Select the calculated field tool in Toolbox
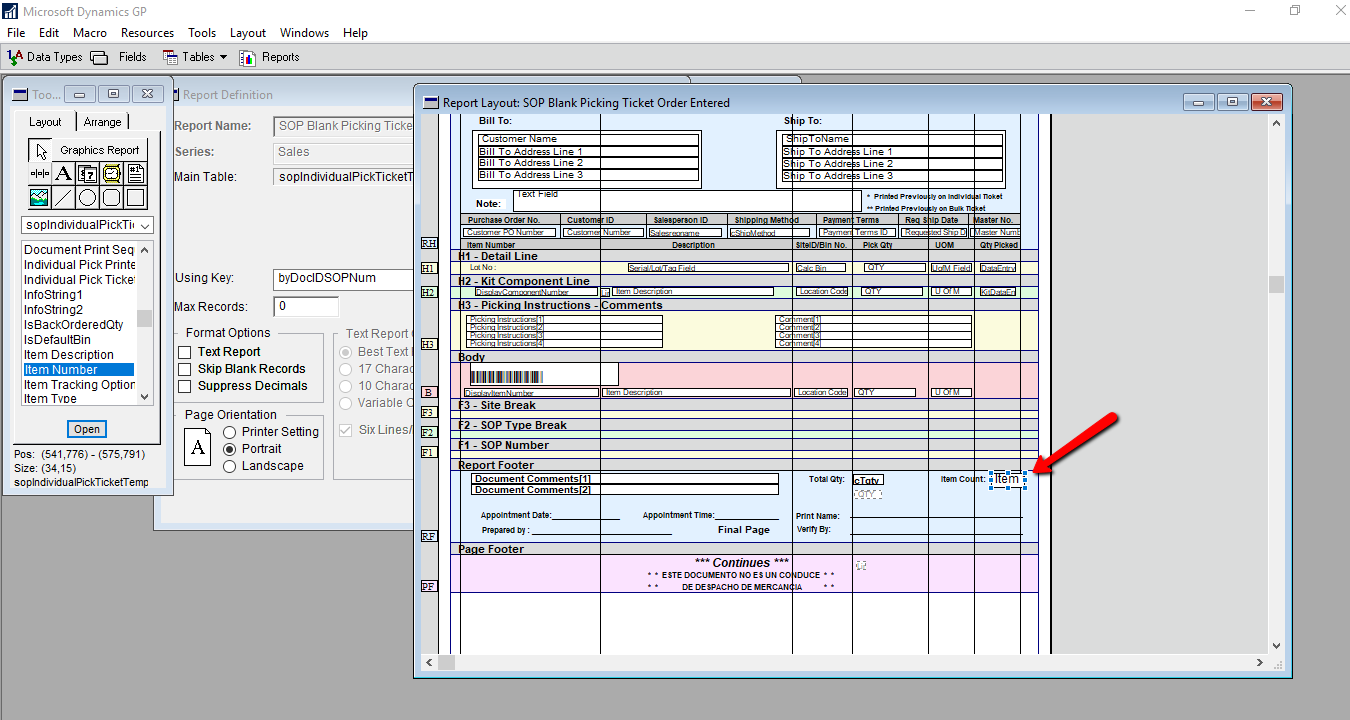 (x=88, y=173)
